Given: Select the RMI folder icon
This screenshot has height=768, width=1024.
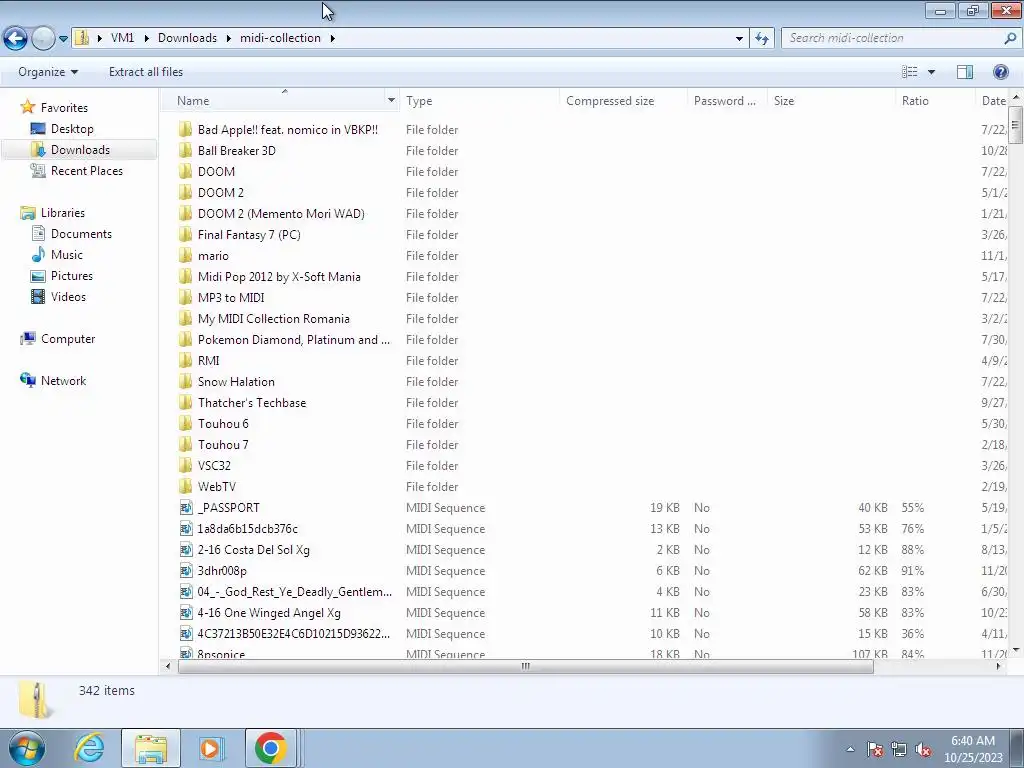Looking at the screenshot, I should pyautogui.click(x=185, y=360).
